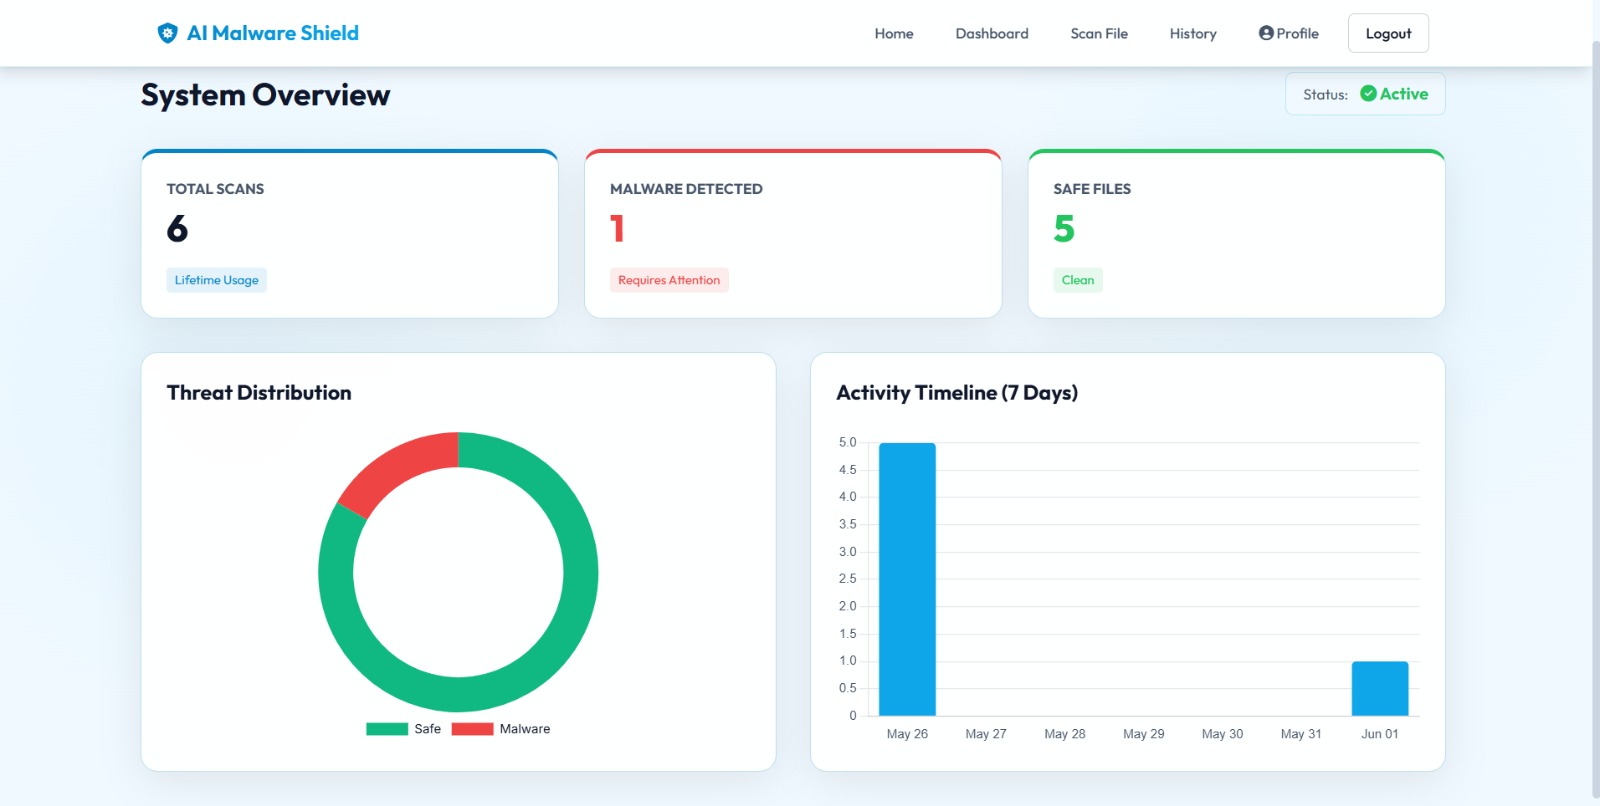Click the SAFE FILES label
The image size is (1600, 806).
pos(1092,189)
